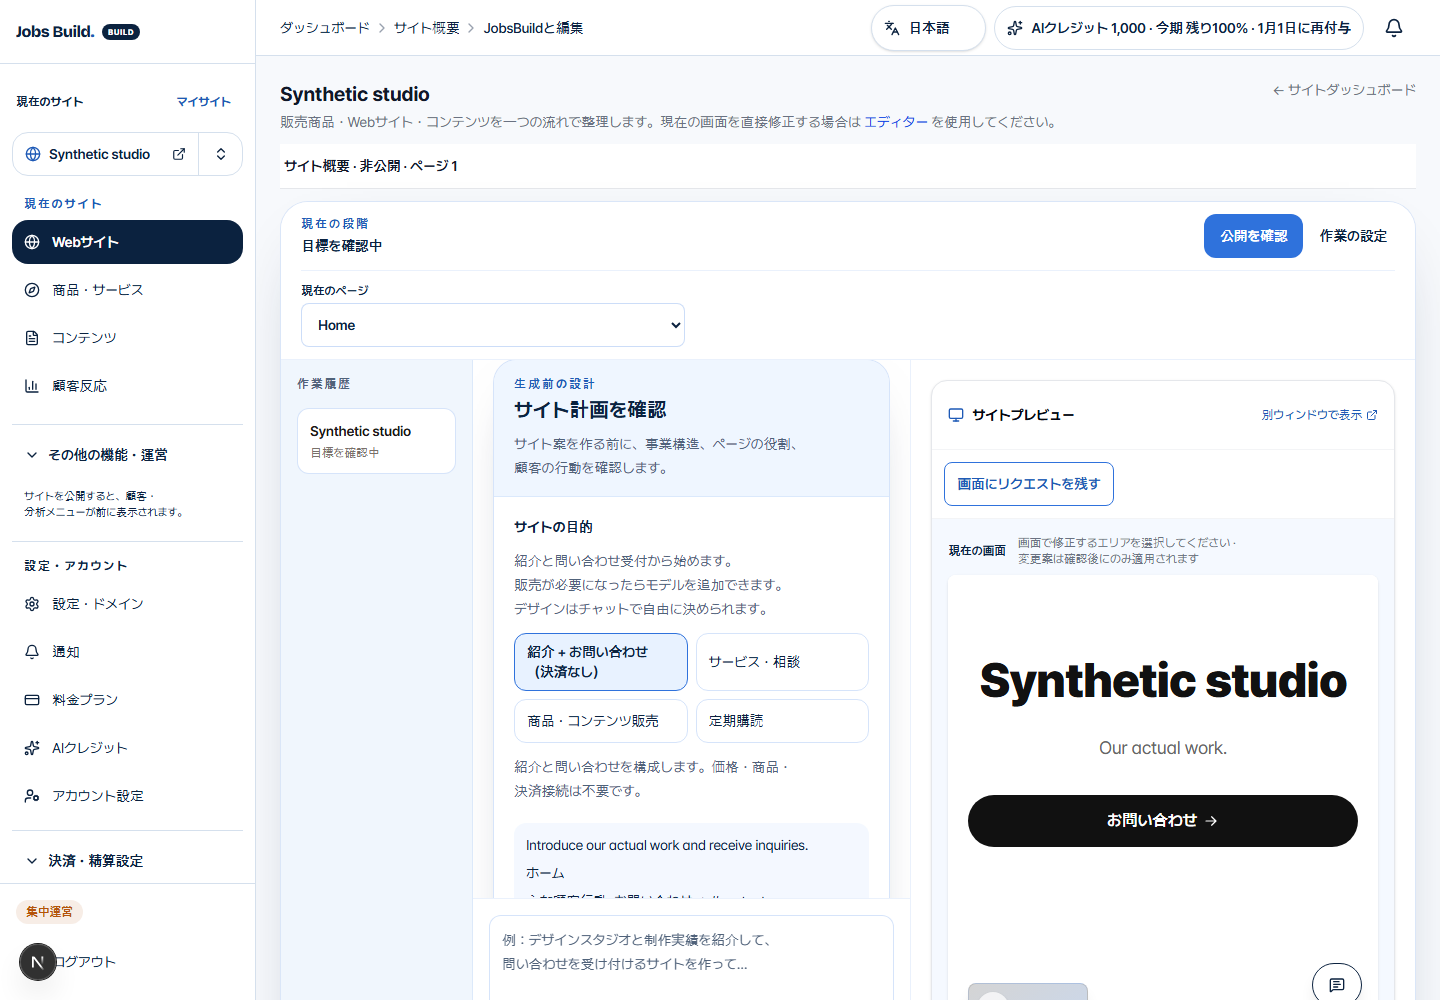Click the user icon for アカウント設定
The width and height of the screenshot is (1440, 1000).
coord(32,796)
